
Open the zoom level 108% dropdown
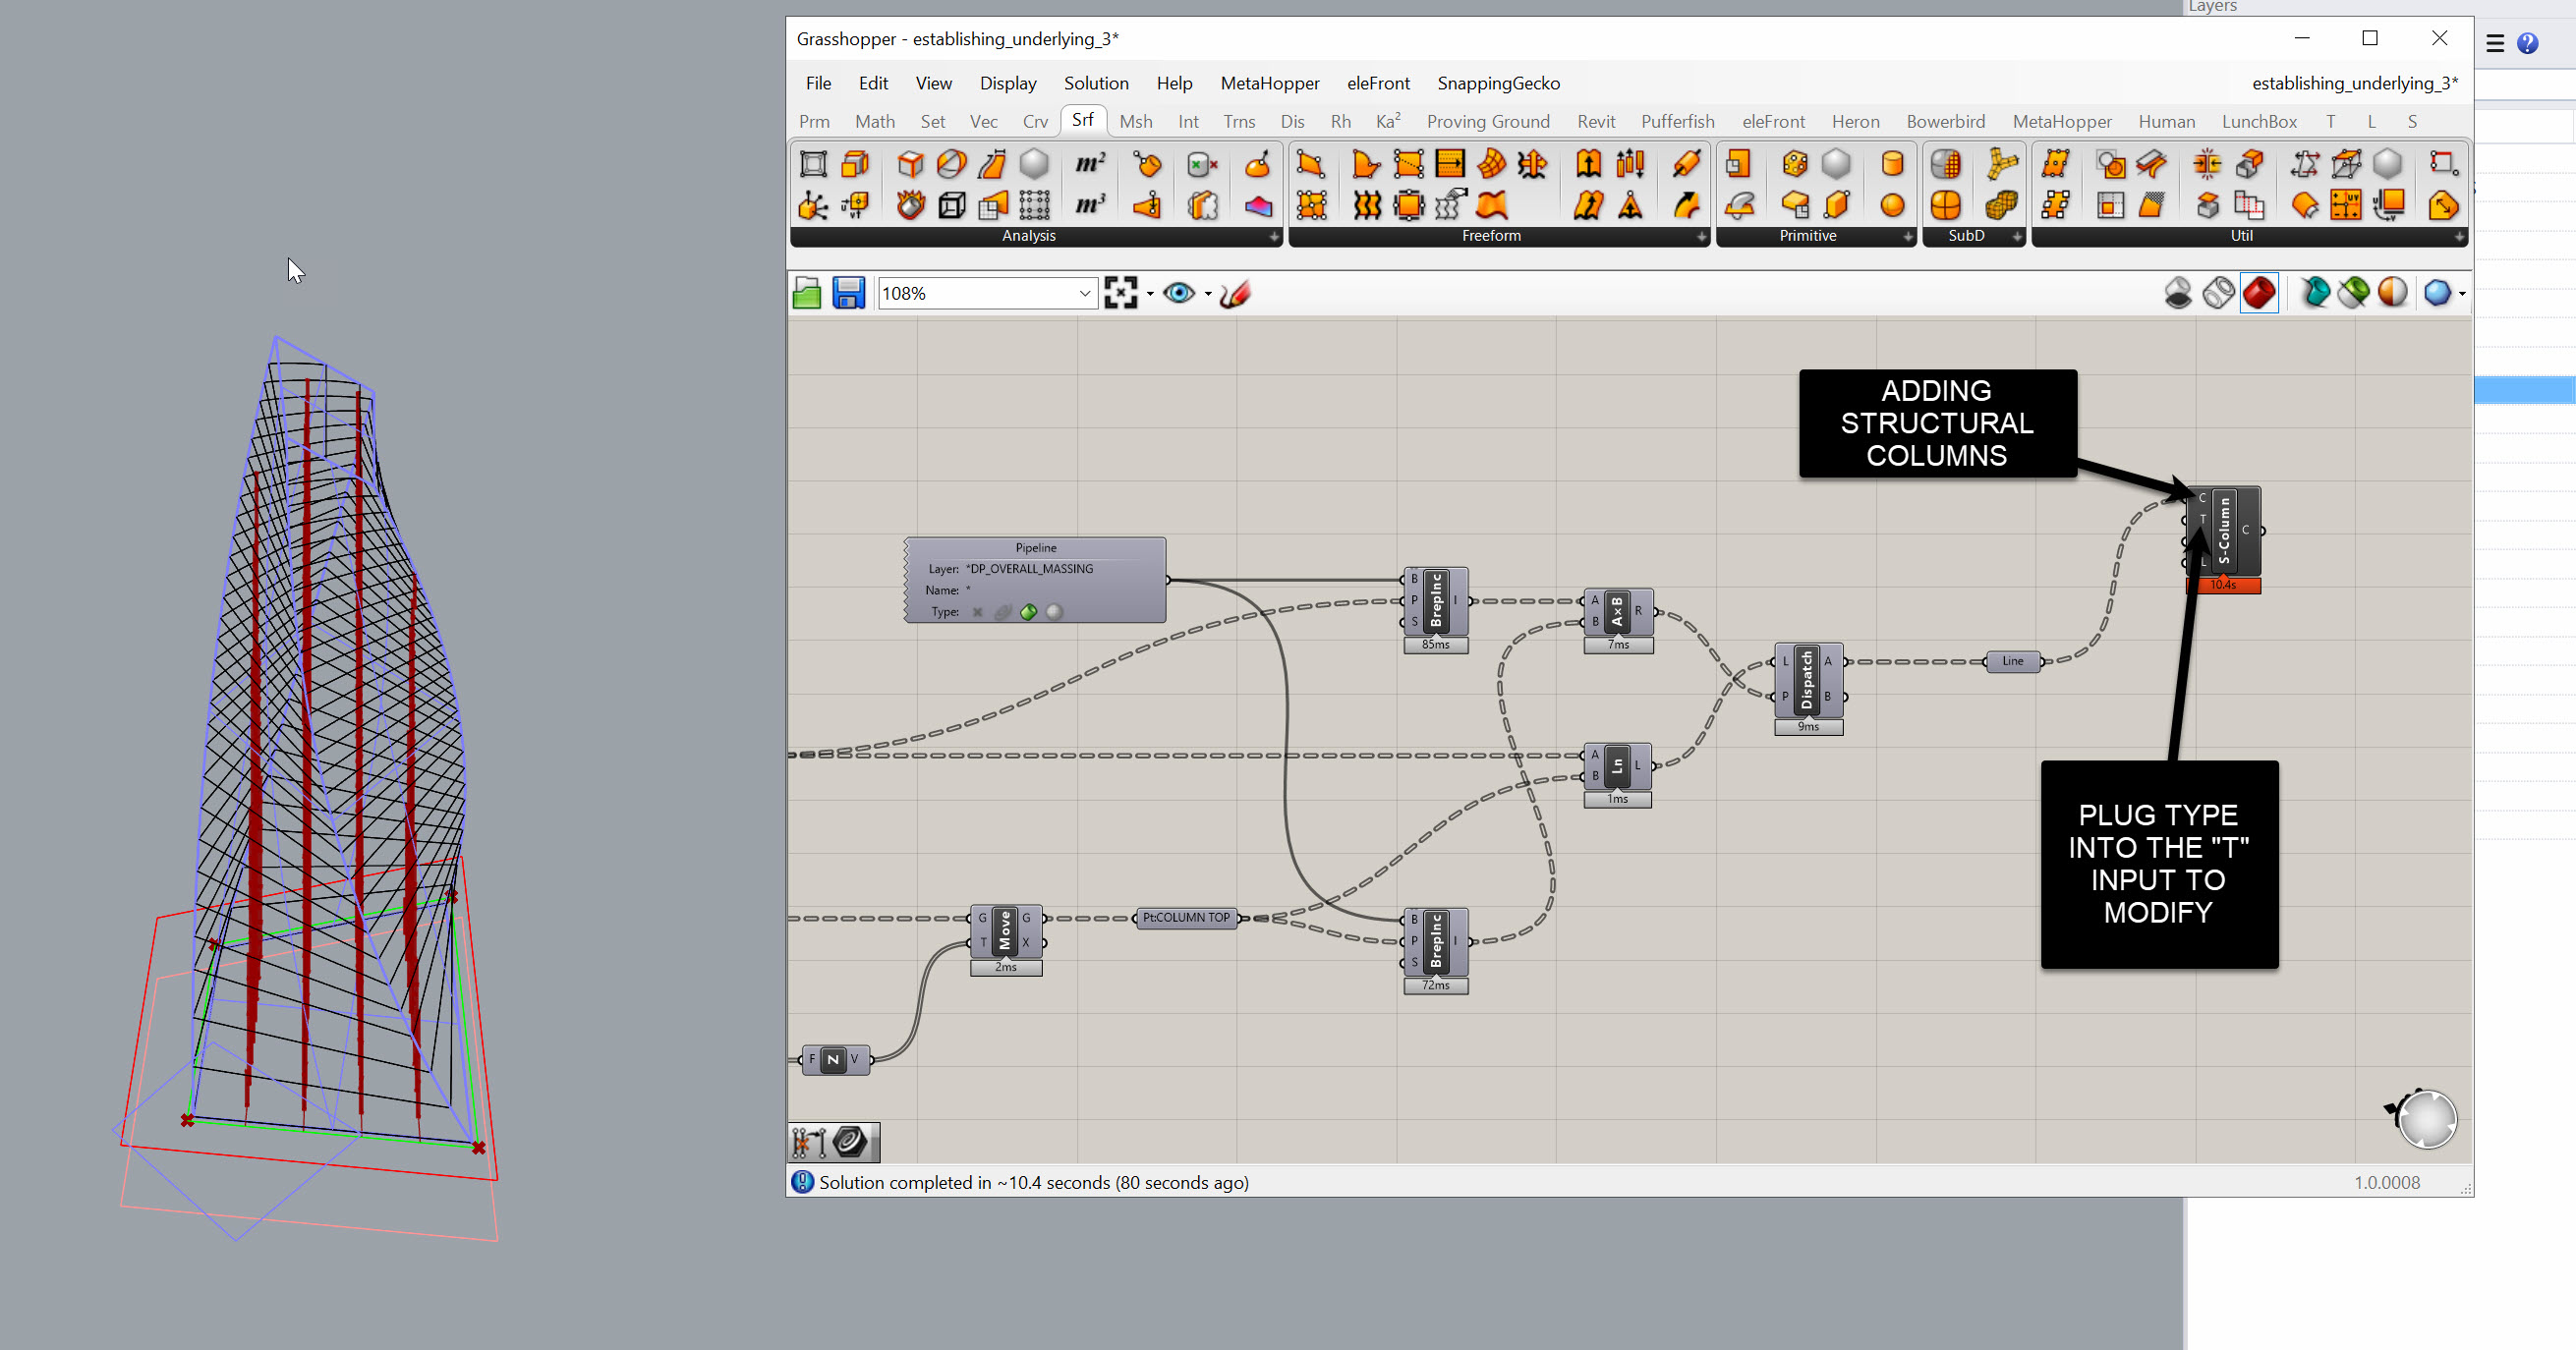[1084, 293]
